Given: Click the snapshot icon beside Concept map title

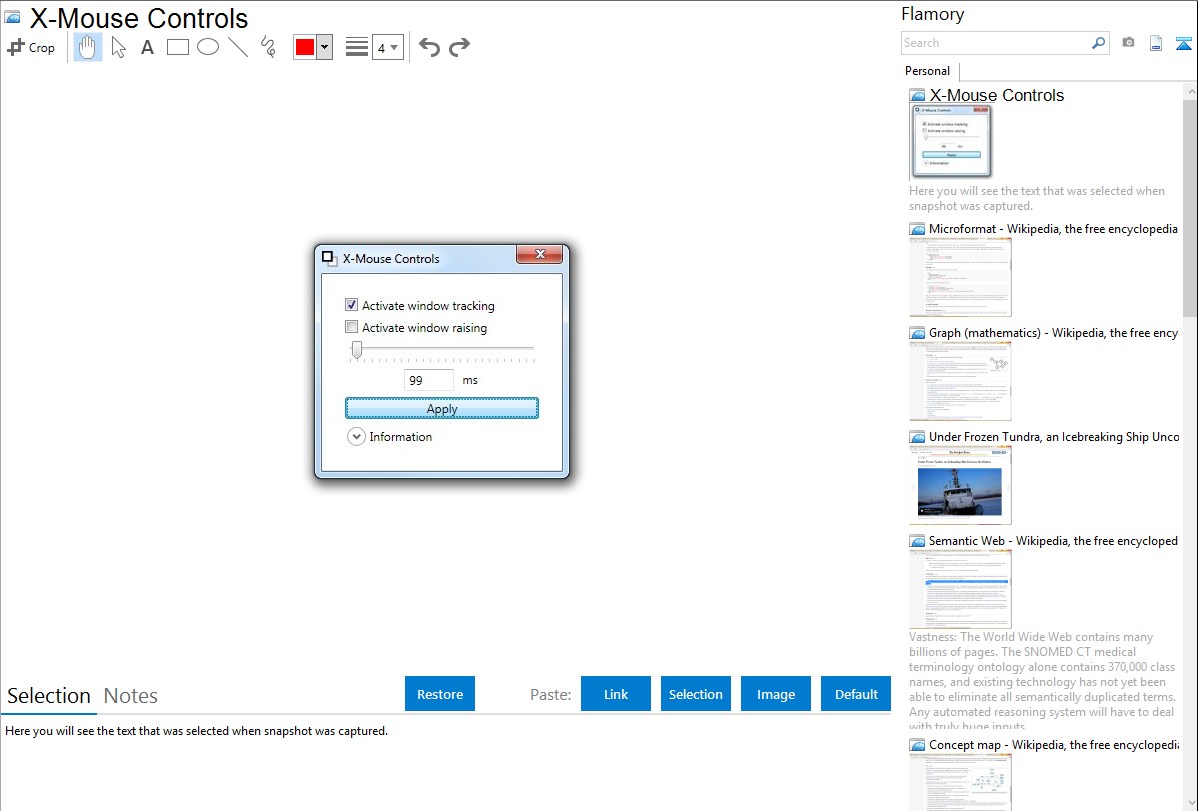Looking at the screenshot, I should (918, 745).
